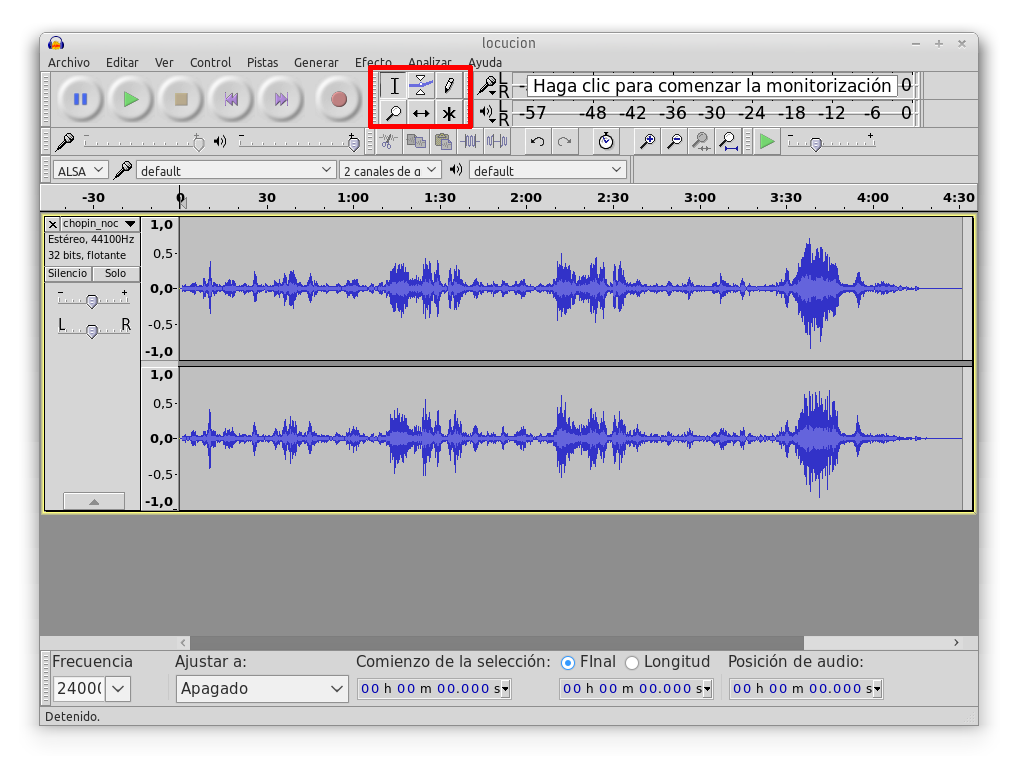Screen dimensions: 1021x767
Task: Open the Archivo menu
Action: pos(69,63)
